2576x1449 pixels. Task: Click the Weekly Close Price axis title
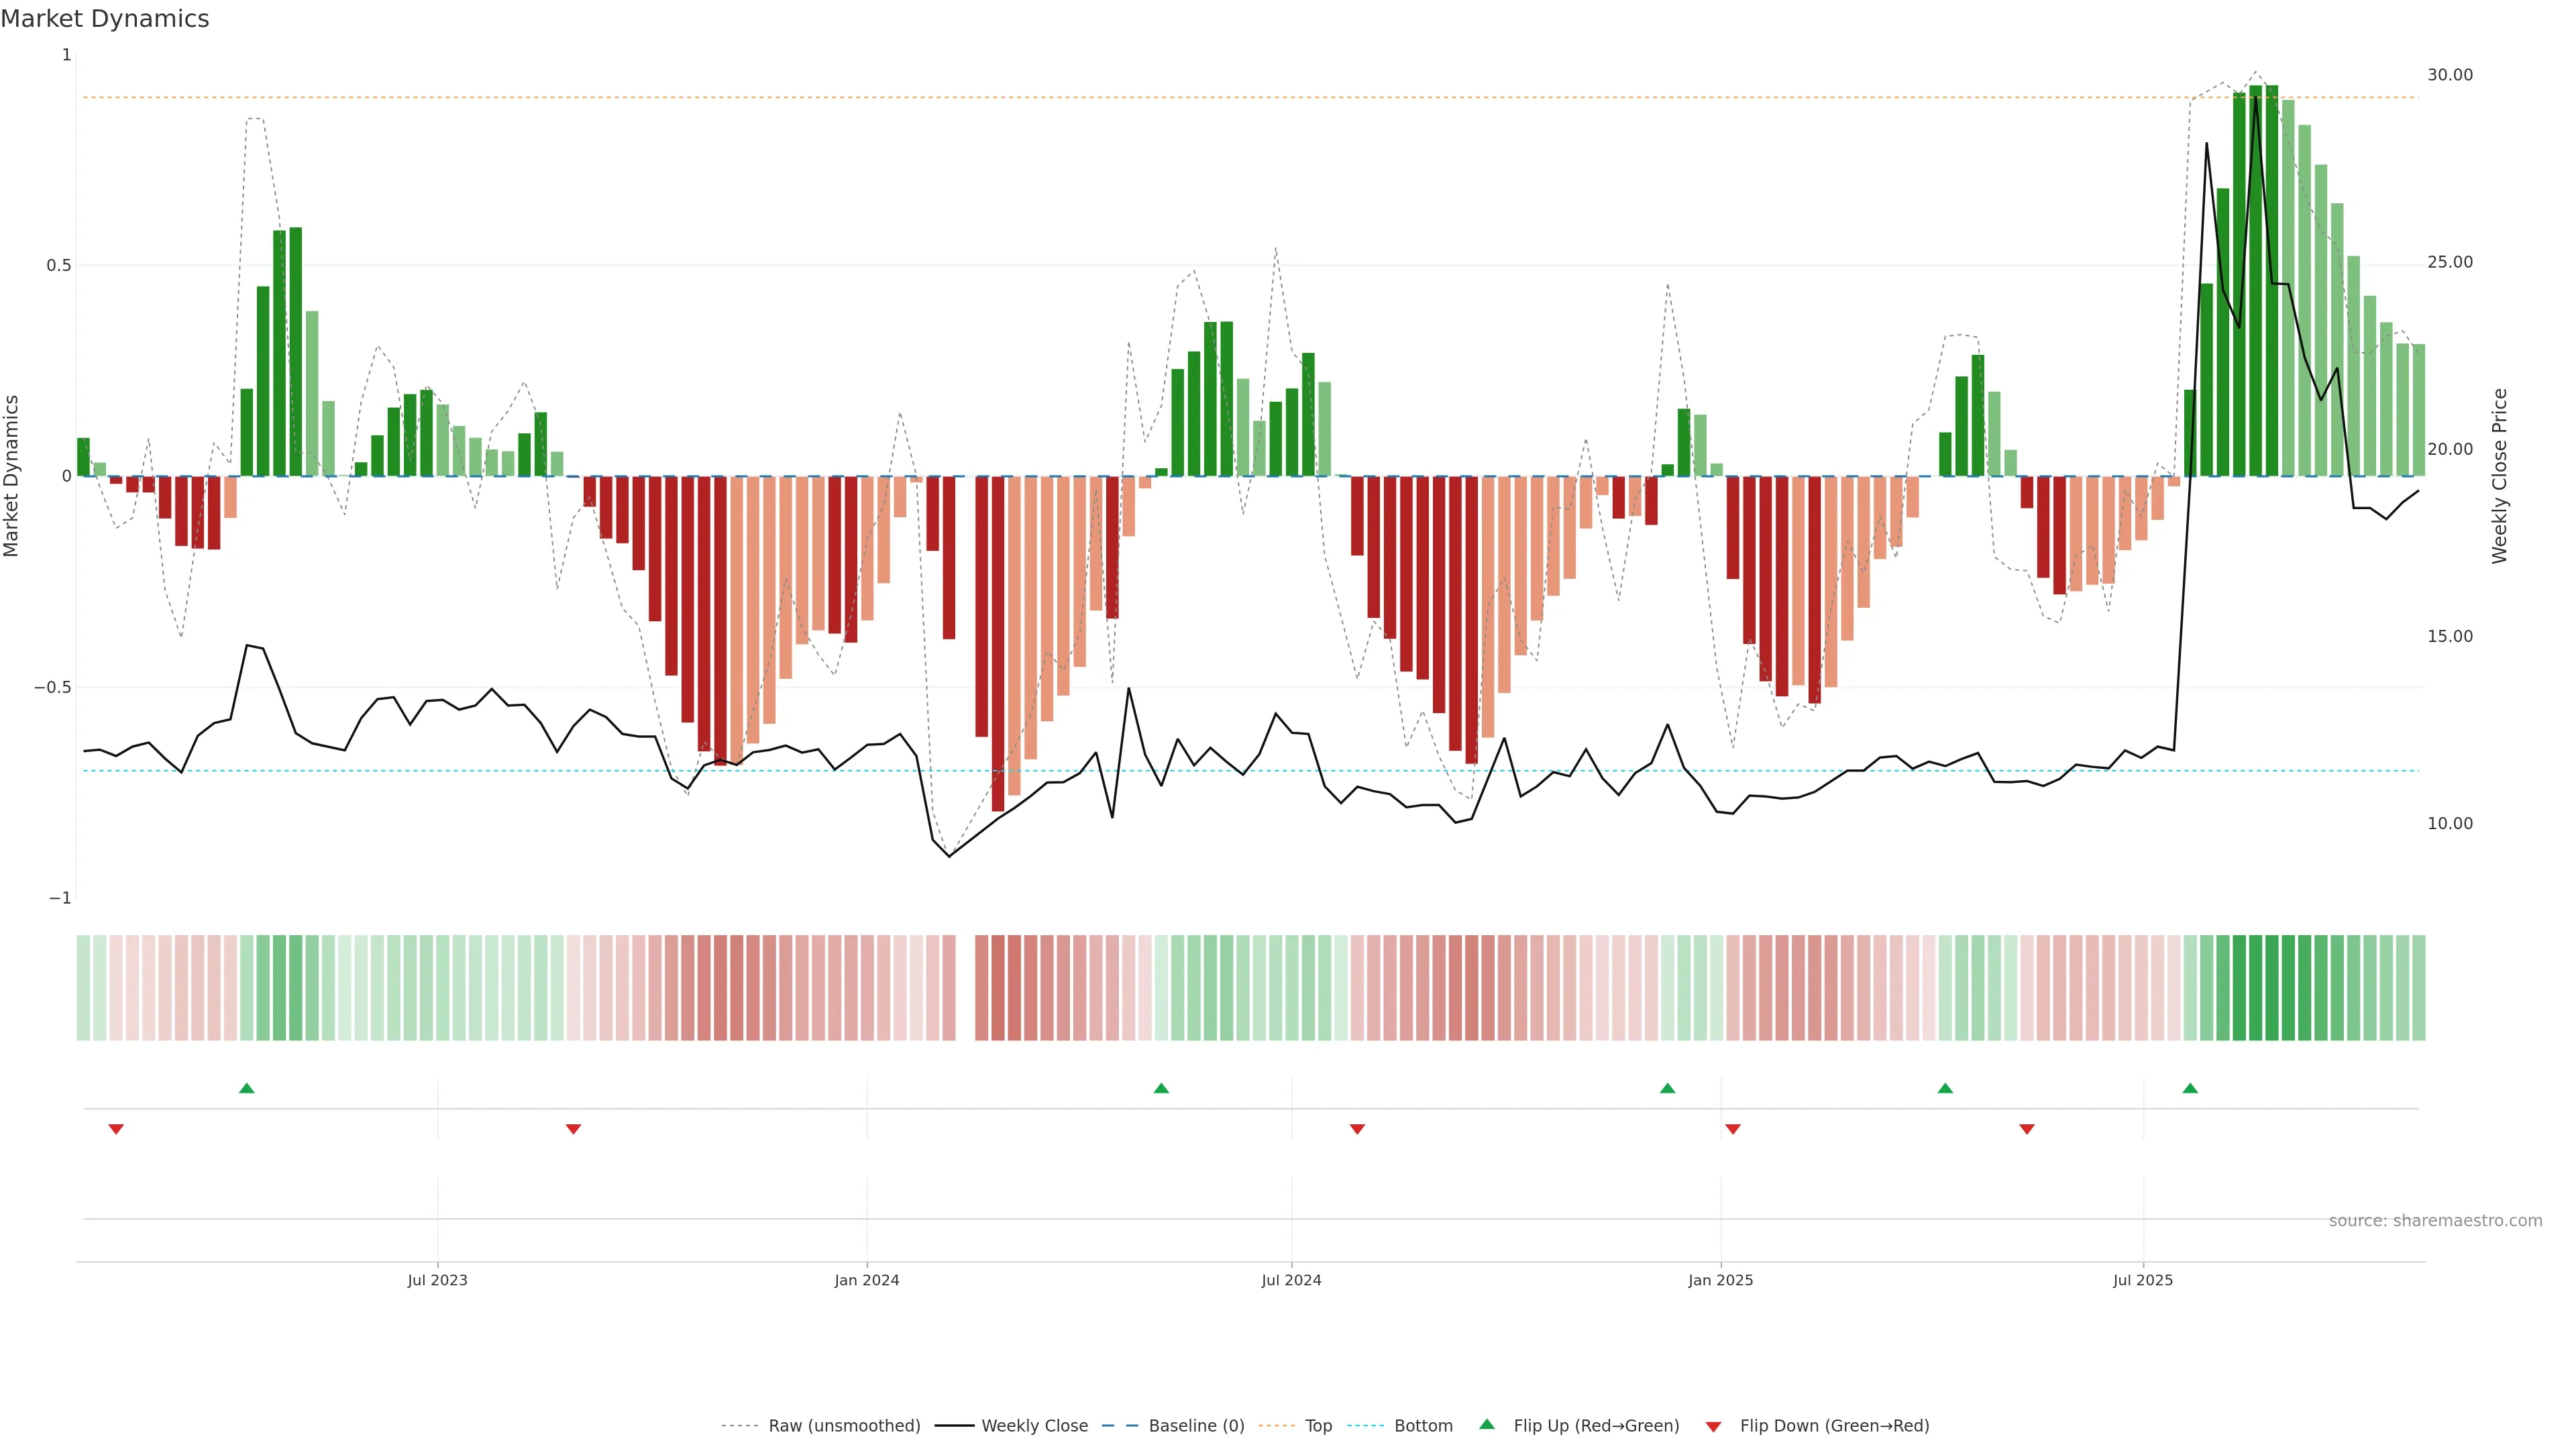pyautogui.click(x=2499, y=476)
